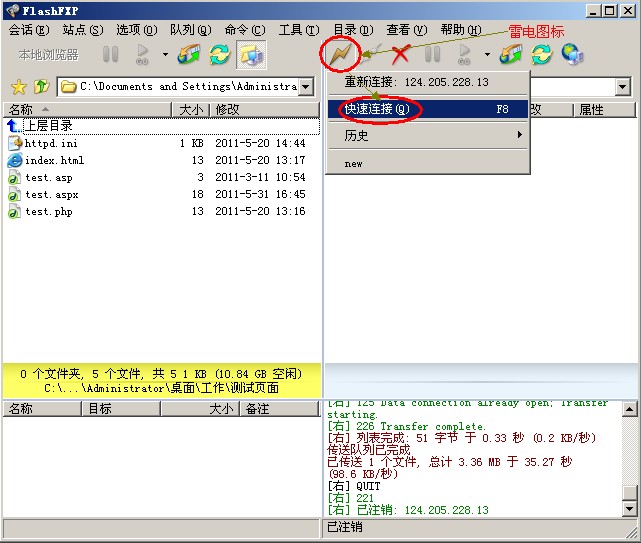The height and width of the screenshot is (543, 641).
Task: Click the yellow star bookmarks icon
Action: pos(17,87)
